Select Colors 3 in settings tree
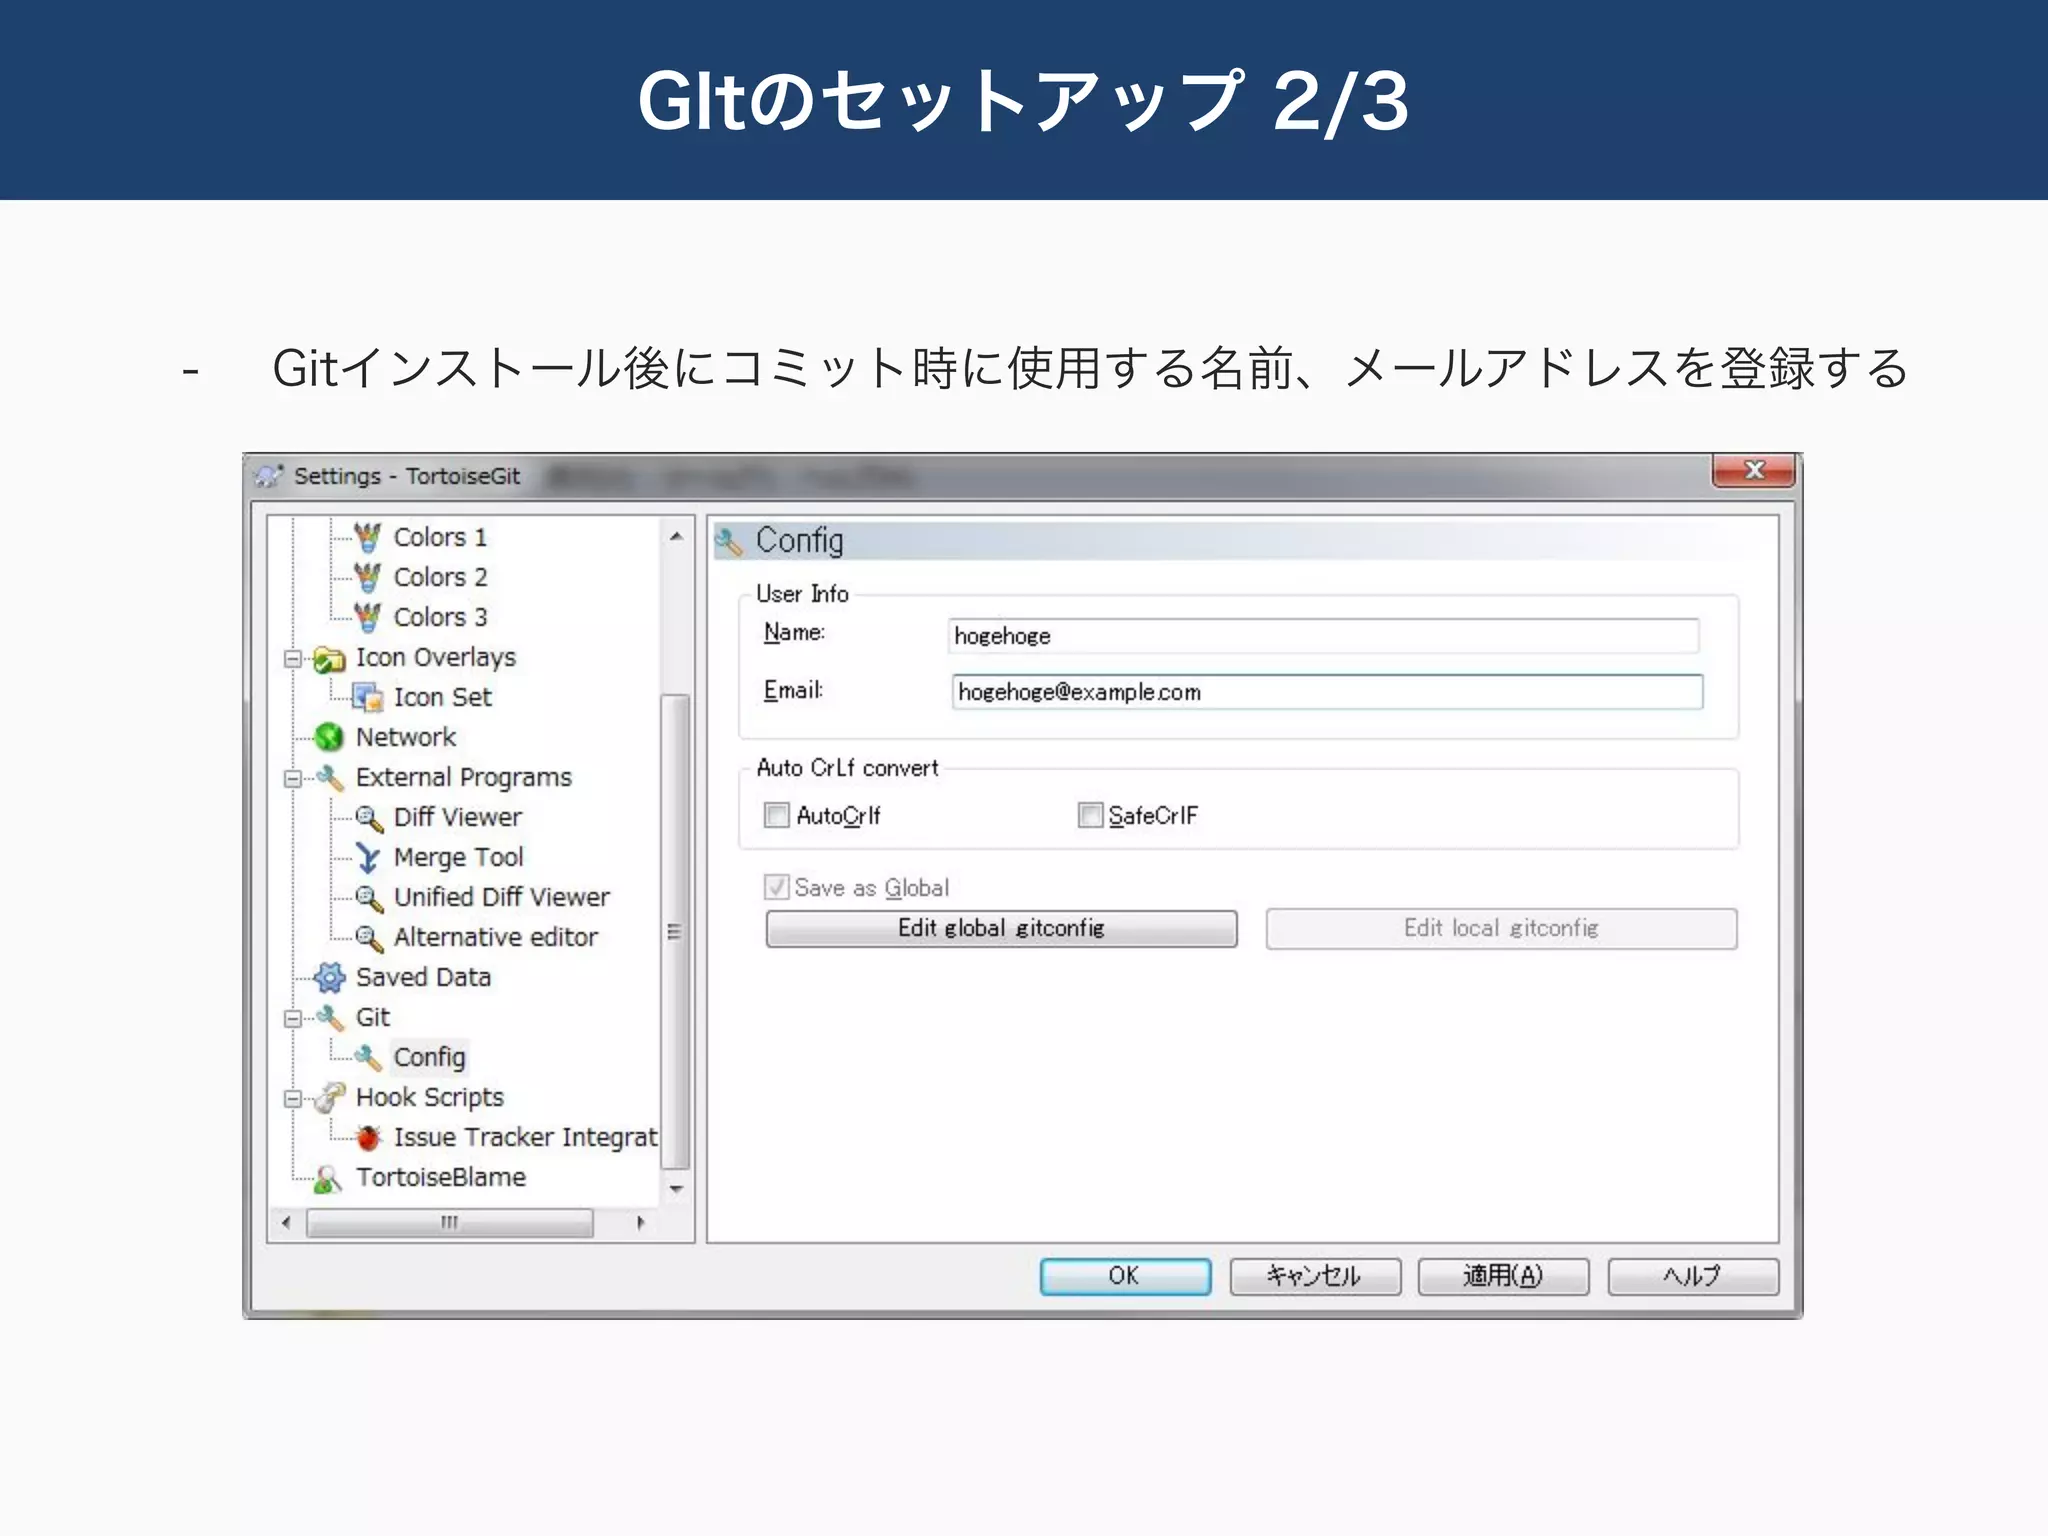The image size is (2048, 1536). [x=440, y=617]
